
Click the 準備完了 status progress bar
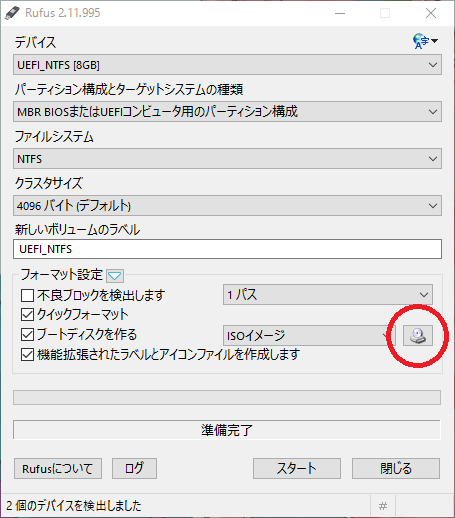coord(227,430)
